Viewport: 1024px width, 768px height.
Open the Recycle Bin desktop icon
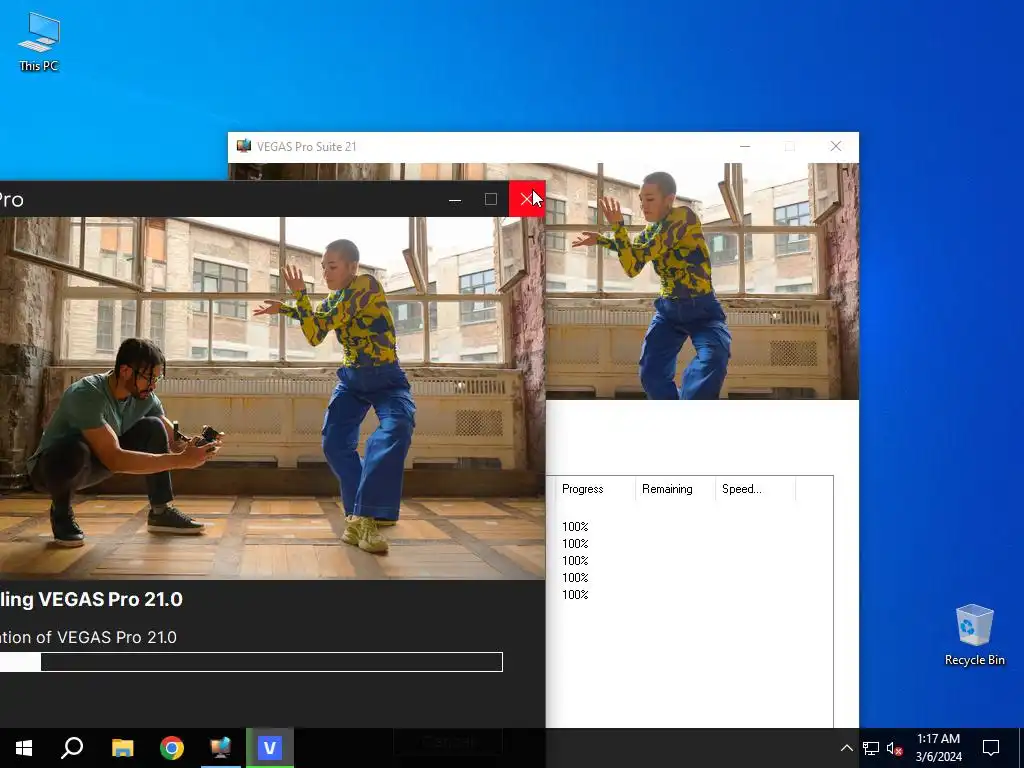pyautogui.click(x=974, y=635)
